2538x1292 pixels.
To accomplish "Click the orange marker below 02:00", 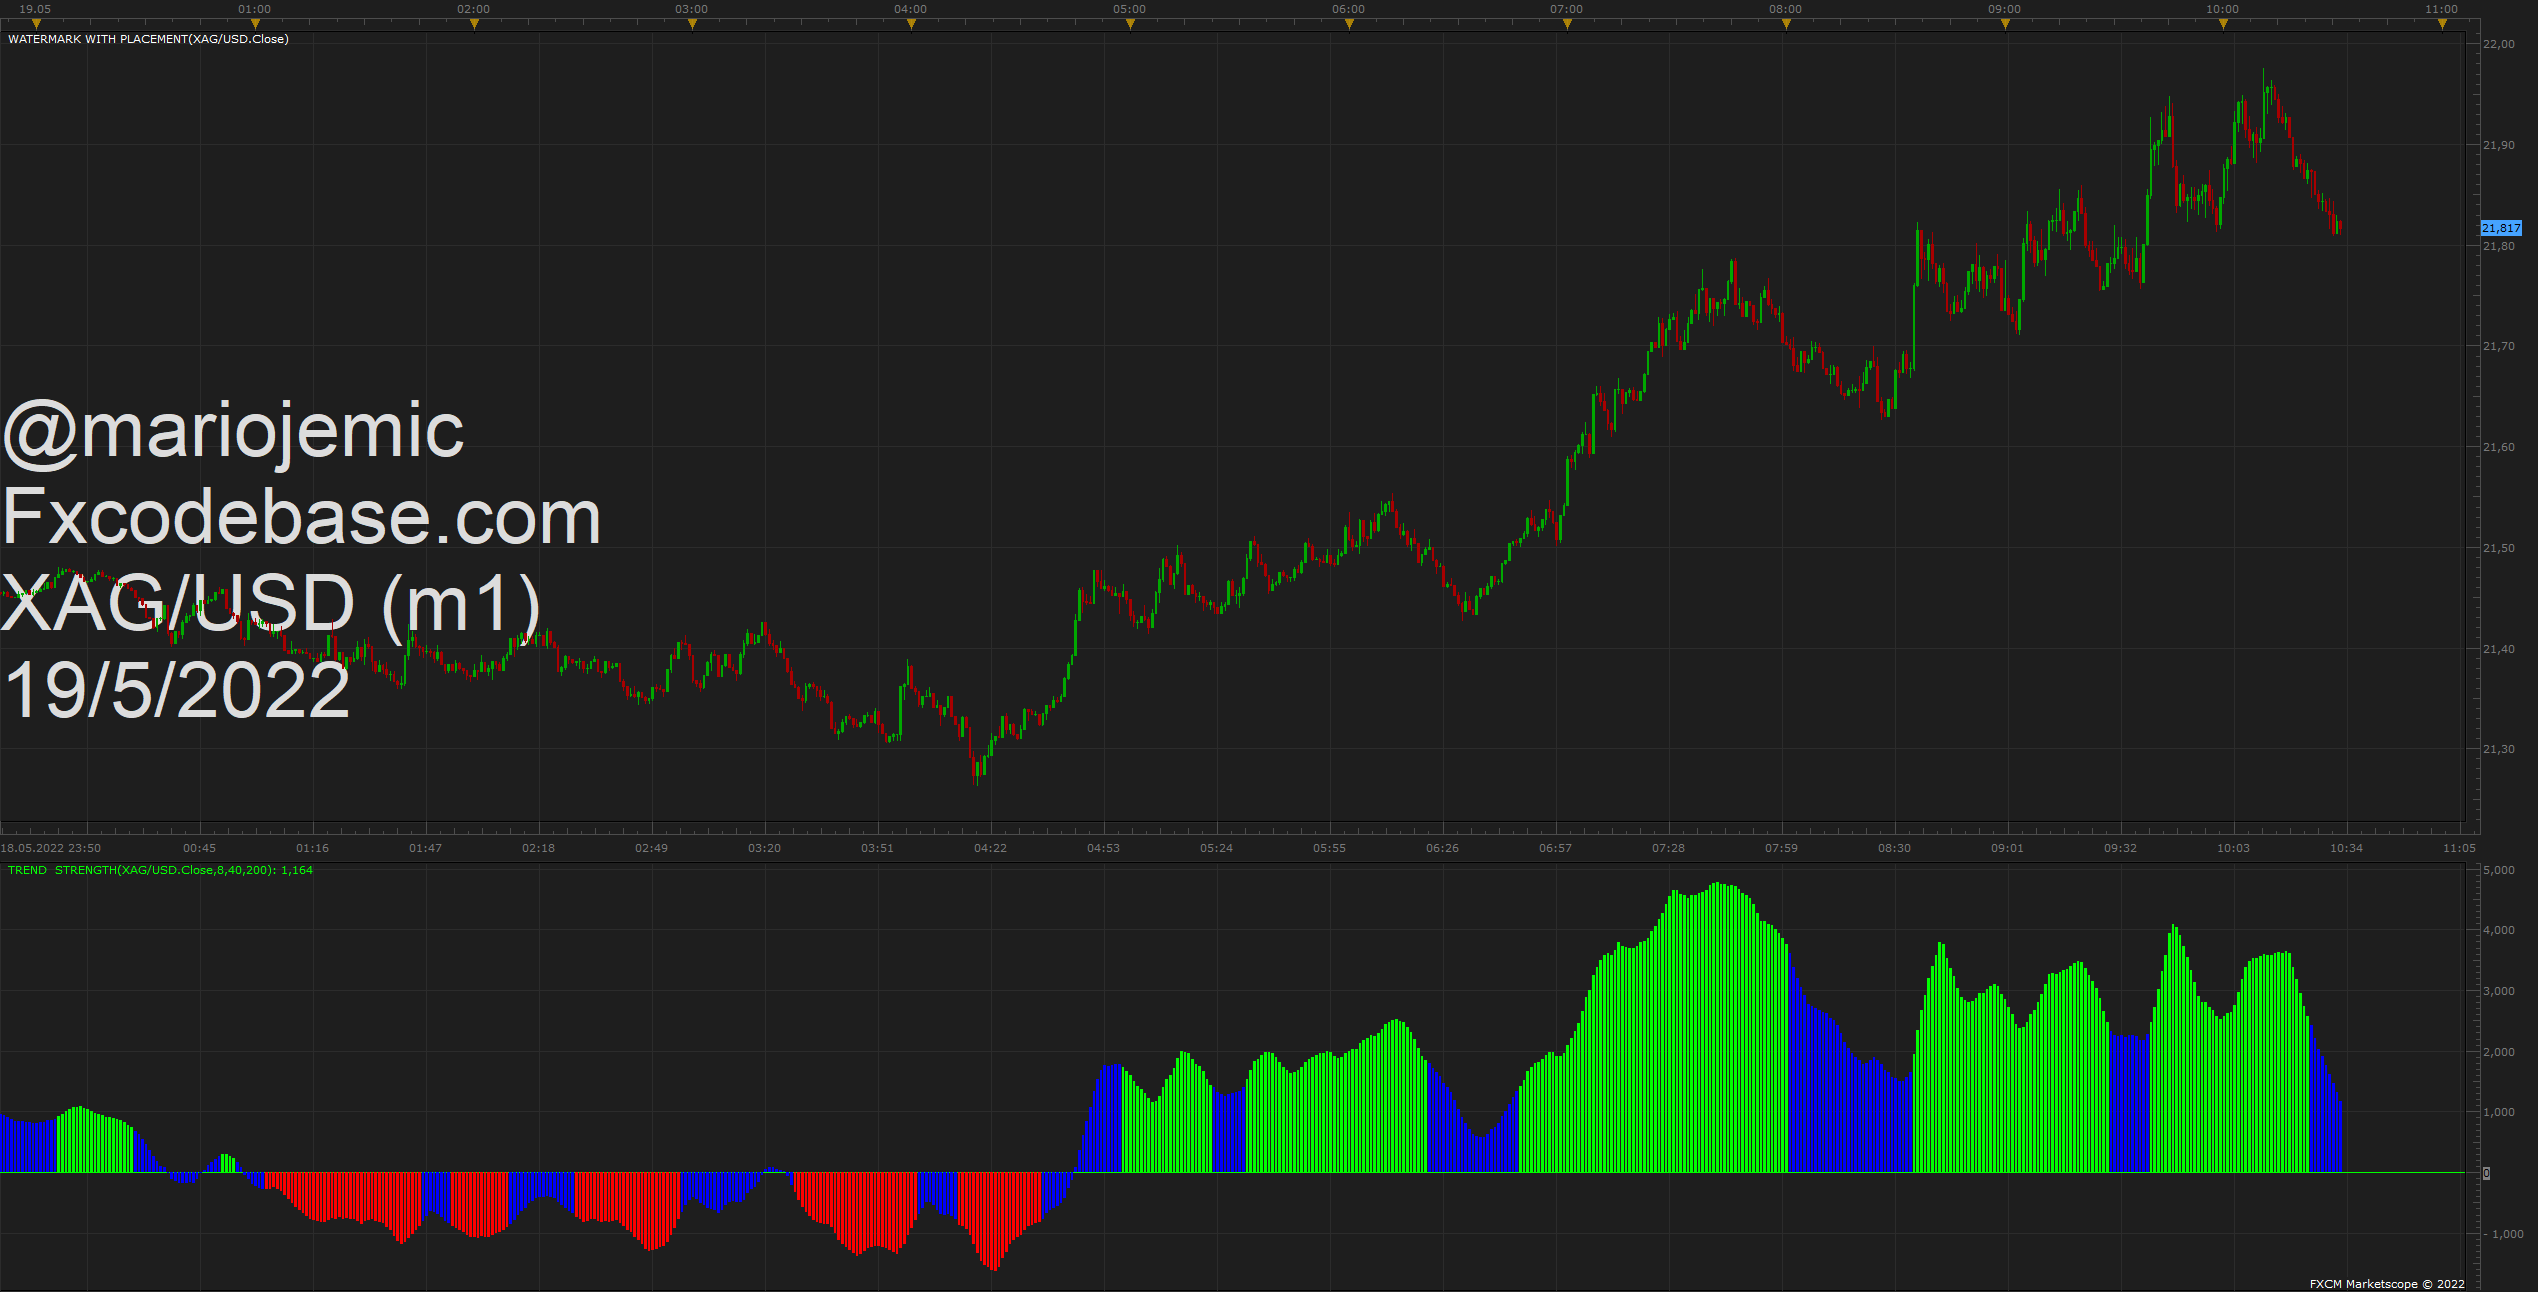I will coord(474,24).
